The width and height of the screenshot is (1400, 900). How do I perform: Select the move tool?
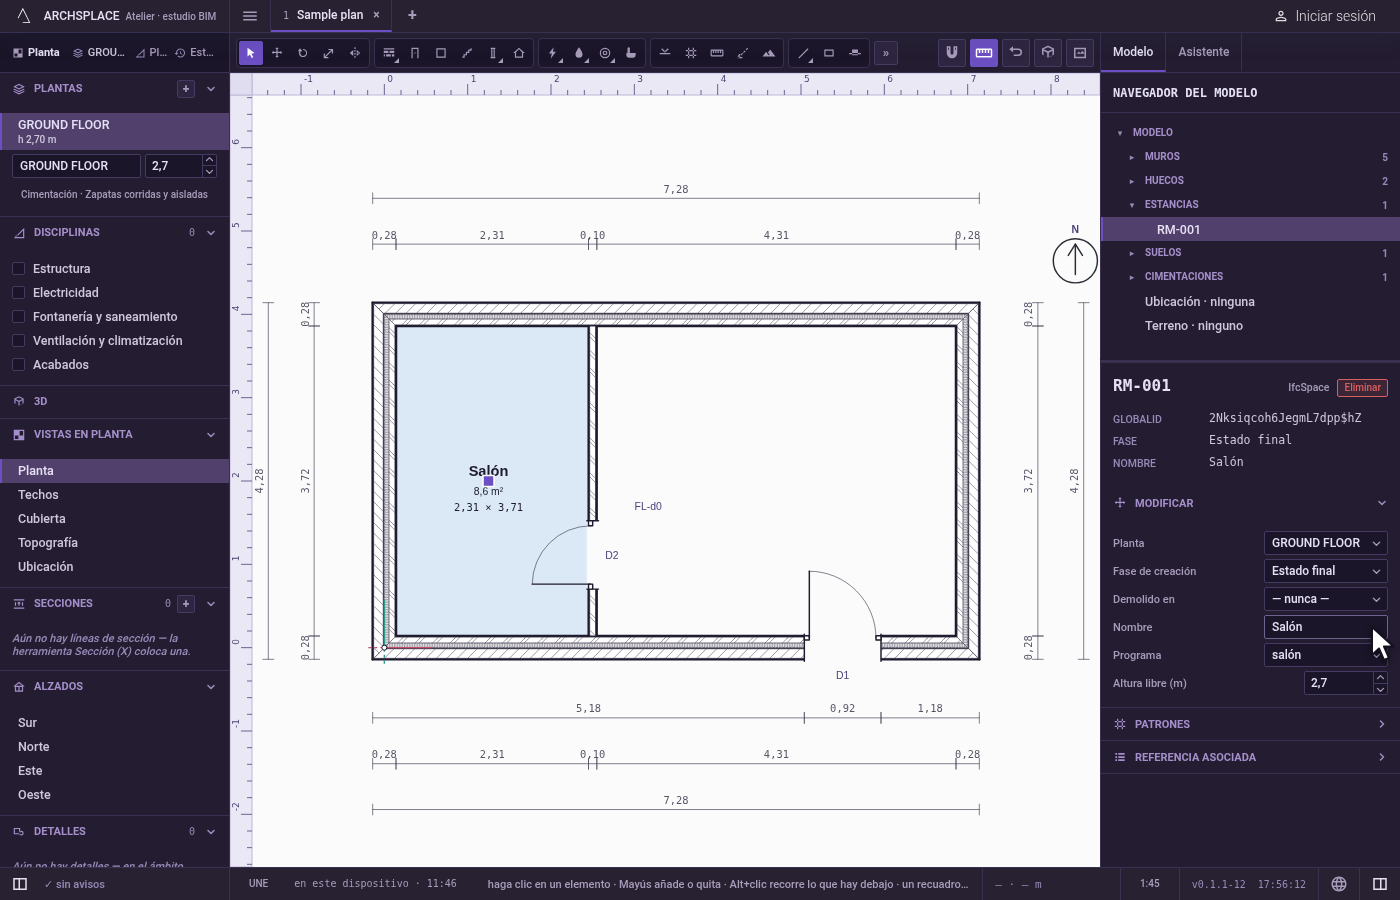click(277, 53)
